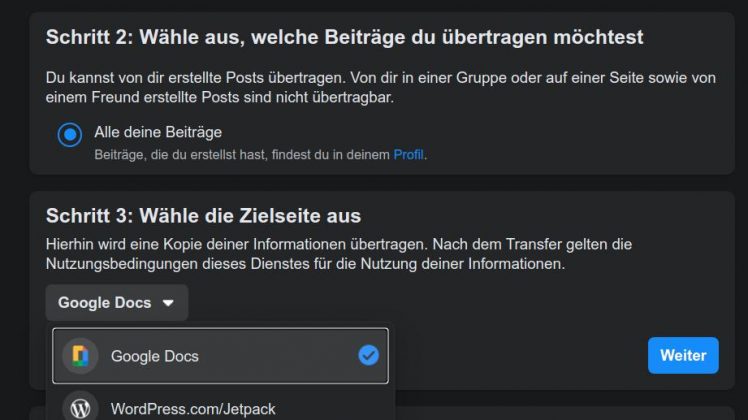This screenshot has height=420, width=748.
Task: Click the caret arrow next to Google Docs
Action: tap(168, 303)
